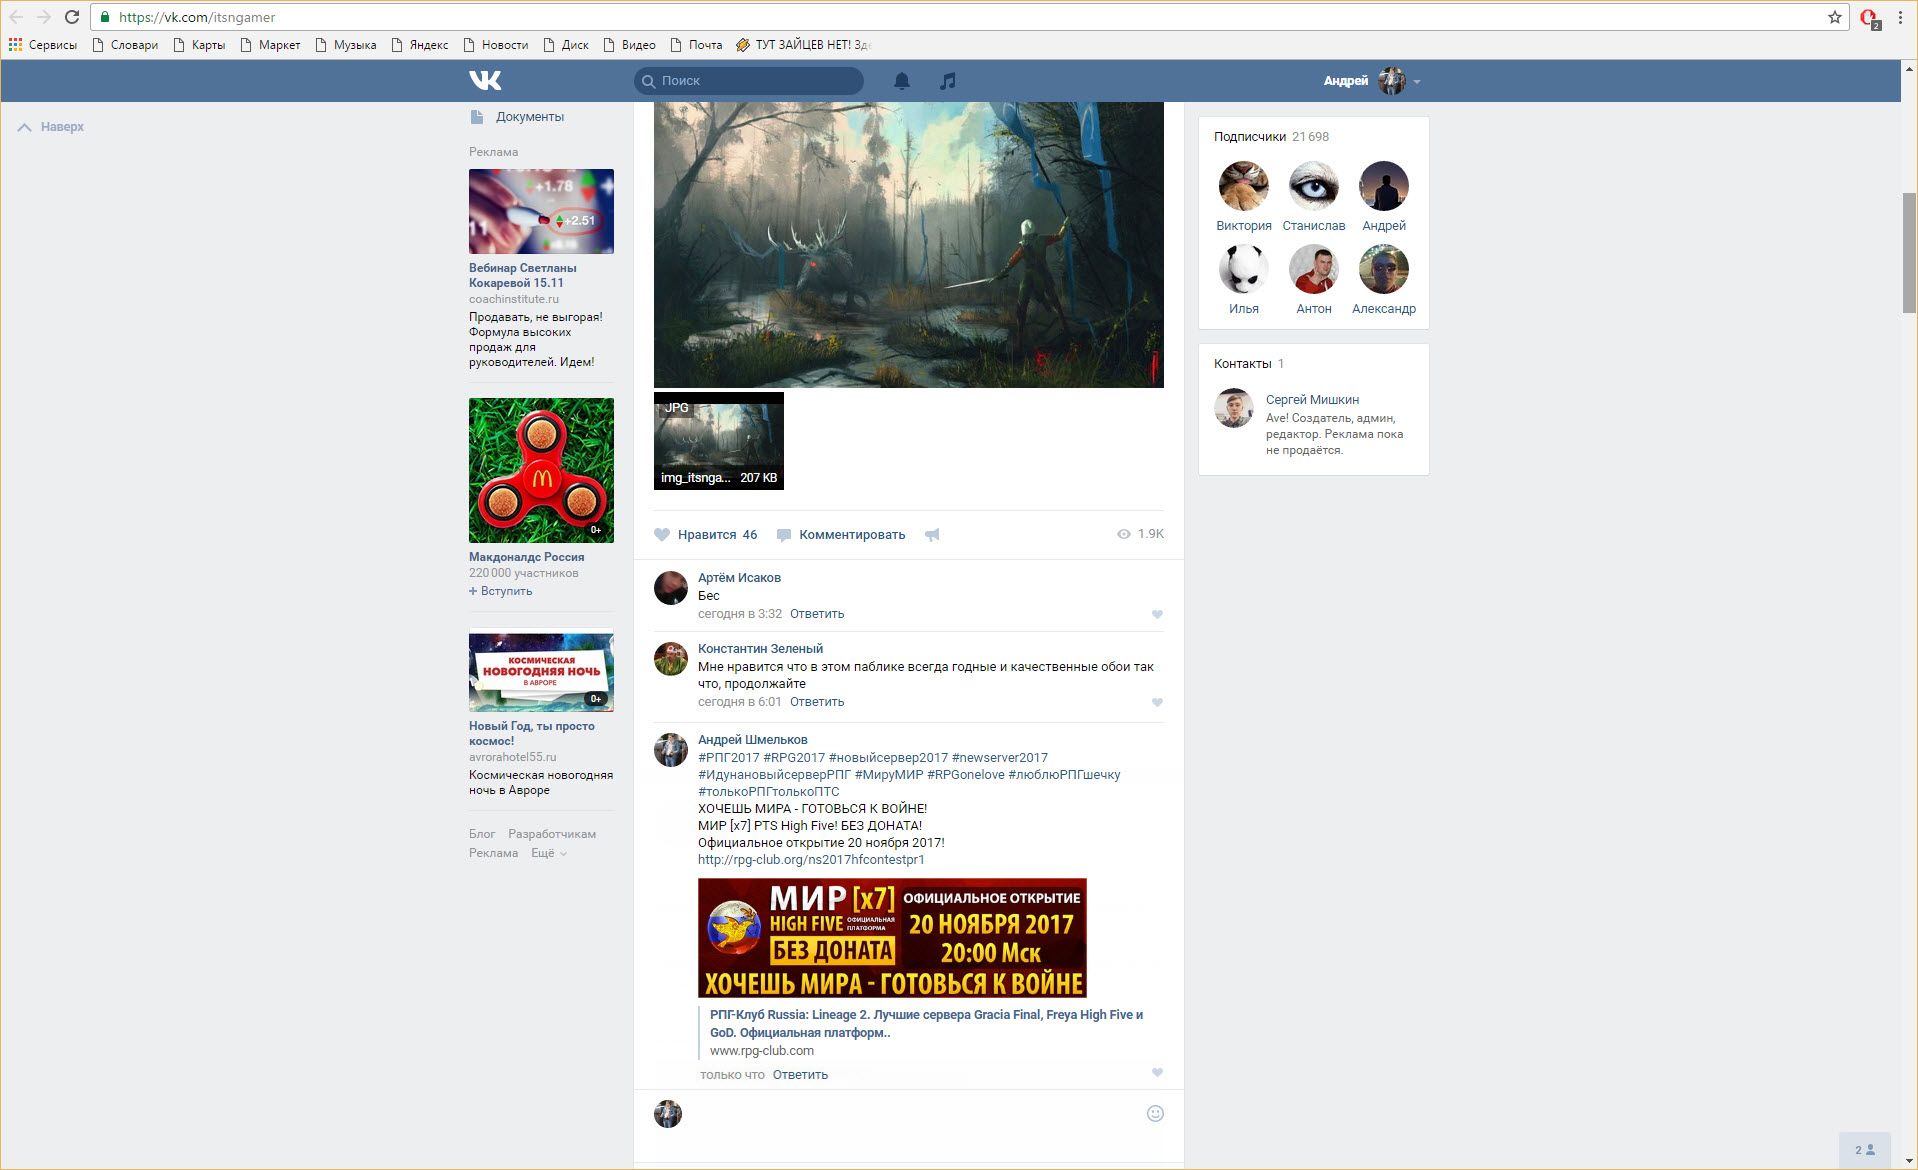Screen dimensions: 1918x1170
Task: Open the music player note icon
Action: 947,81
